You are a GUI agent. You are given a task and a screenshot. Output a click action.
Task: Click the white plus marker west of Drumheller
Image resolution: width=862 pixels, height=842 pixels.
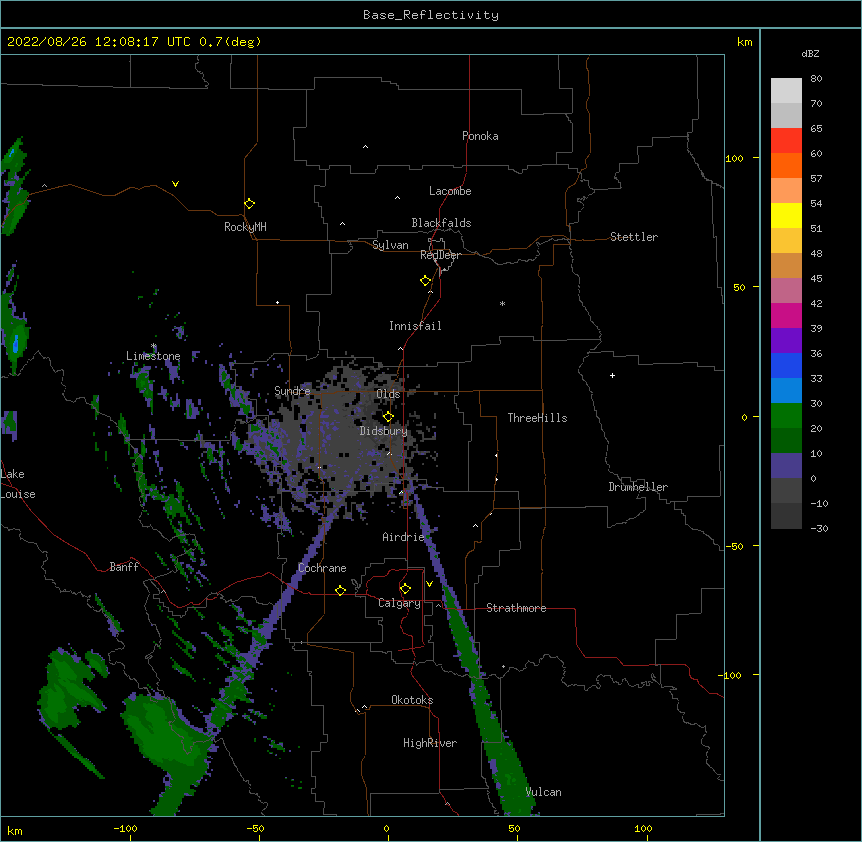(612, 375)
